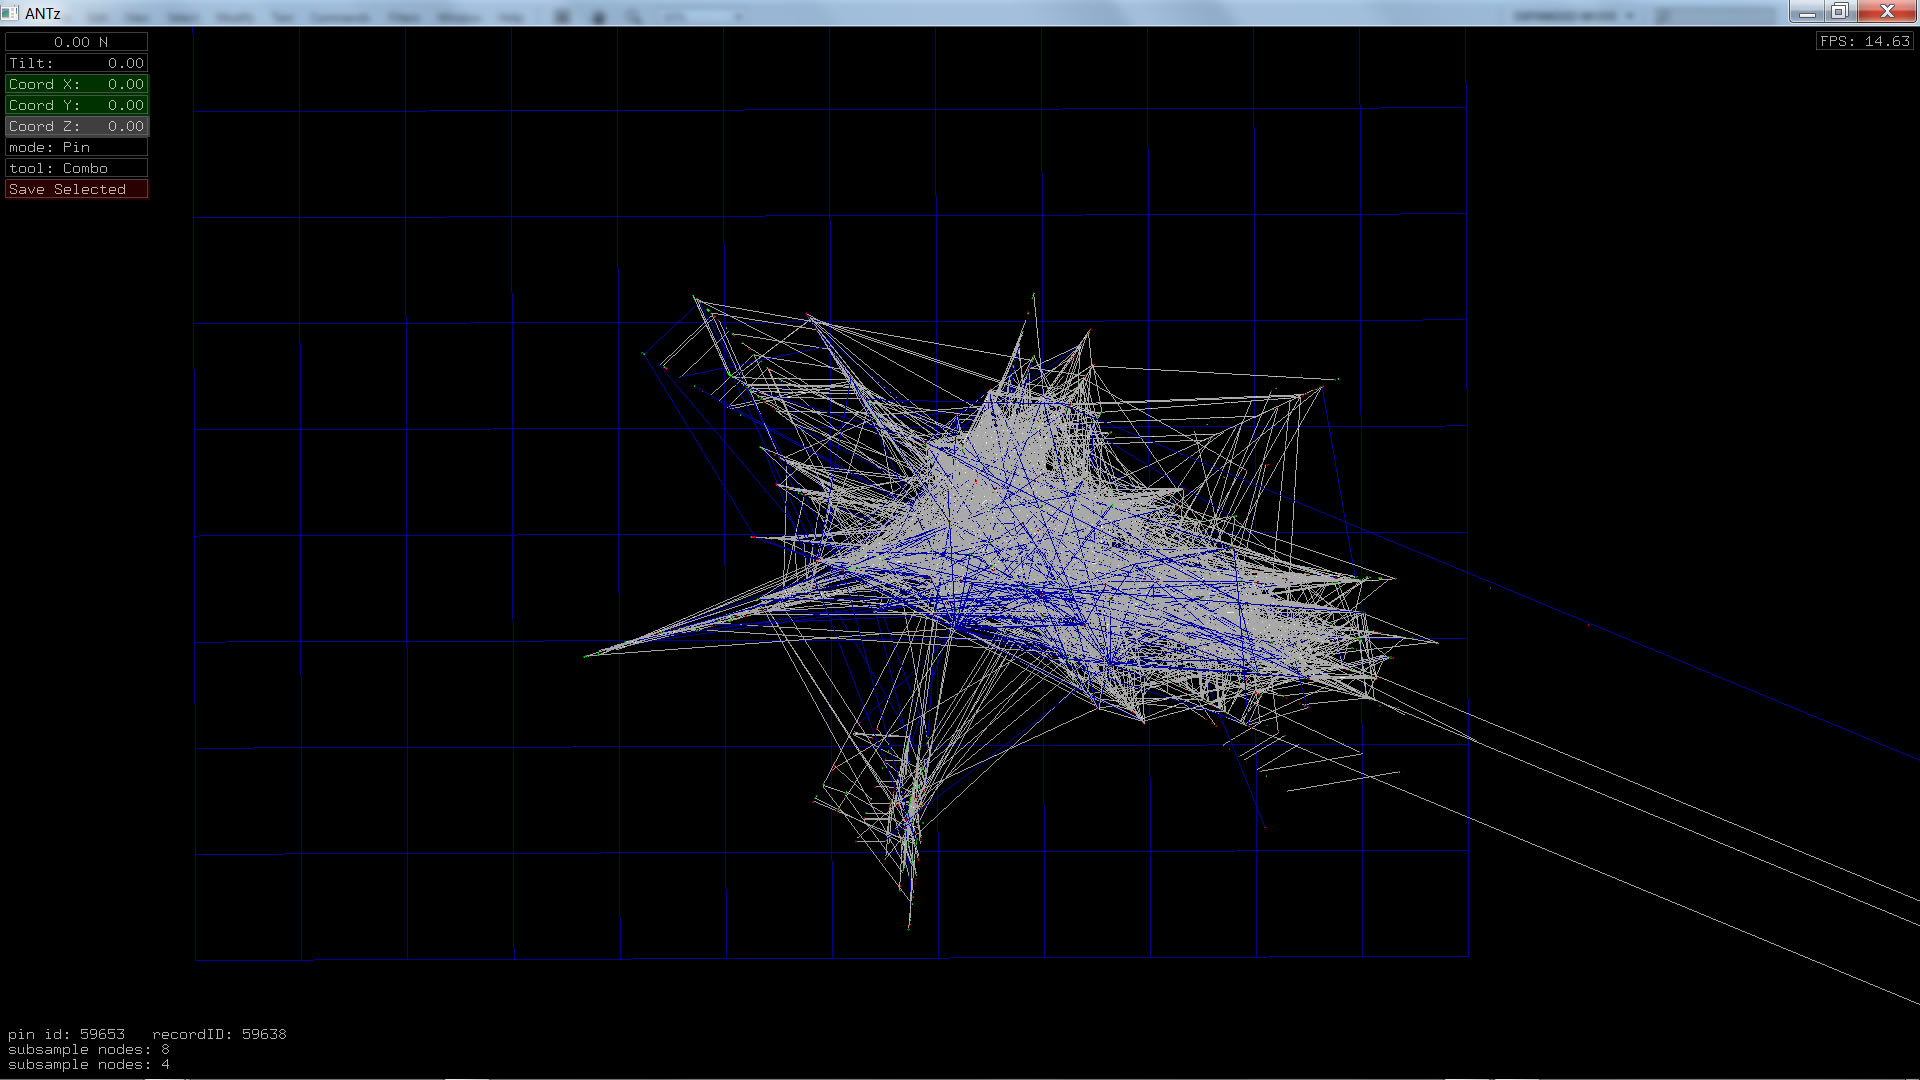Viewport: 1920px width, 1080px height.
Task: Click the pin id 59653 status text
Action: click(66, 1034)
